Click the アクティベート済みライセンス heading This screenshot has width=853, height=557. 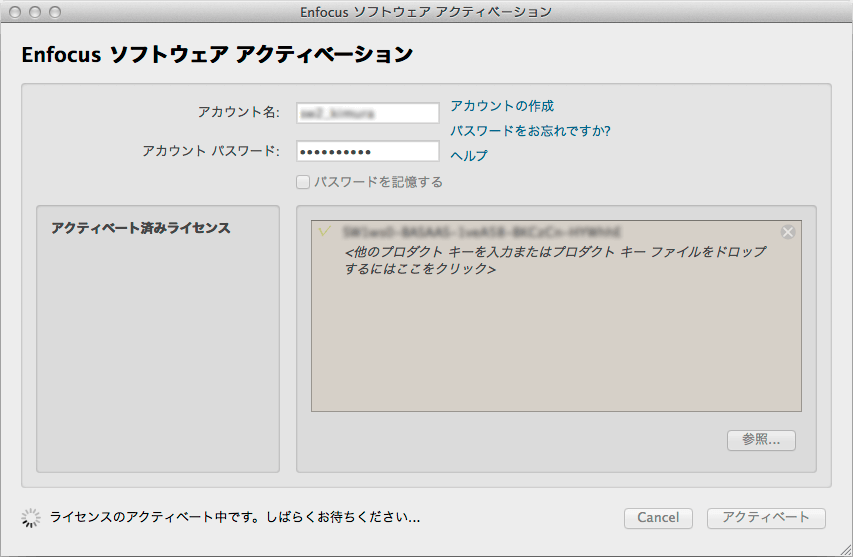click(141, 228)
